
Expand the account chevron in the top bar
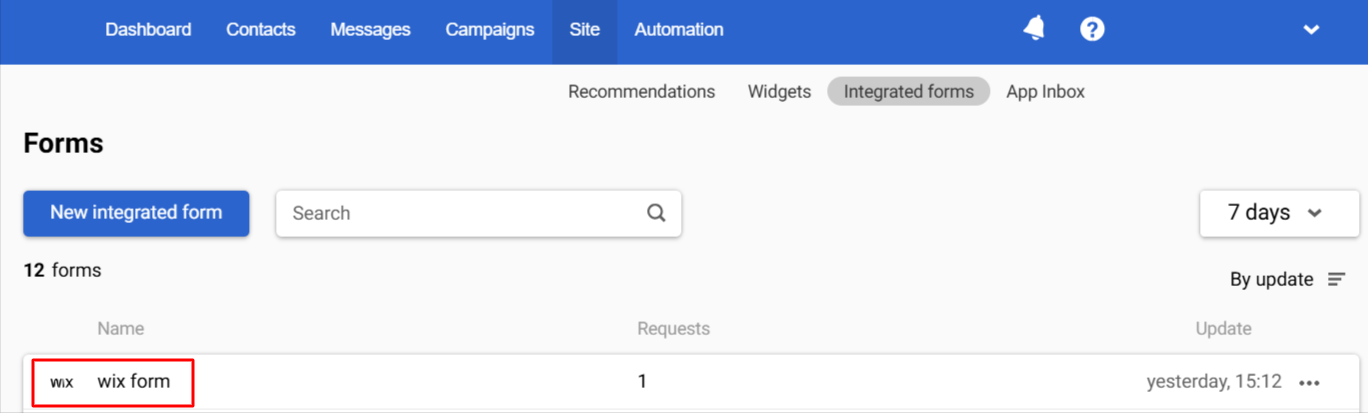tap(1311, 30)
